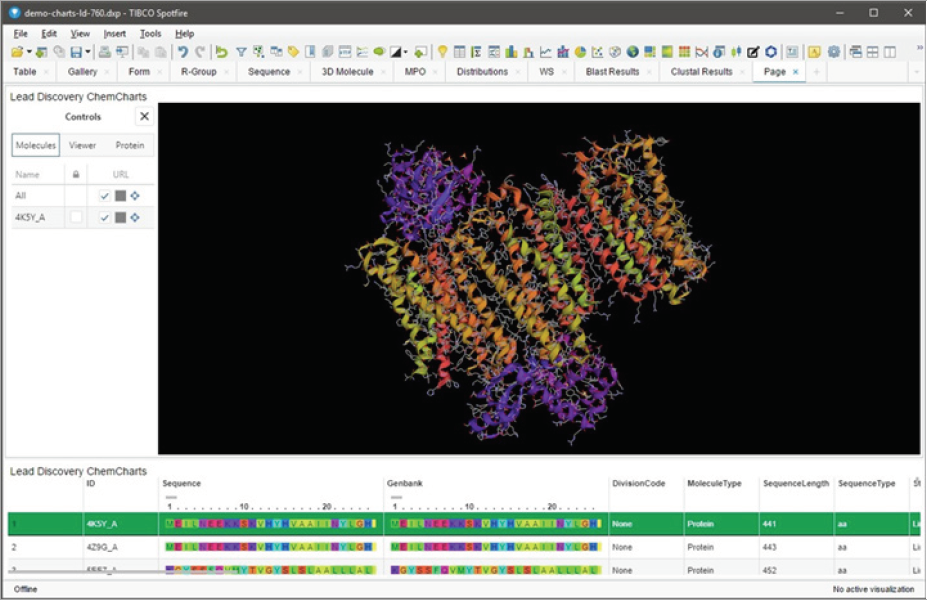Switch to the Clustal Results tab
Image resolution: width=927 pixels, height=600 pixels.
pos(701,72)
